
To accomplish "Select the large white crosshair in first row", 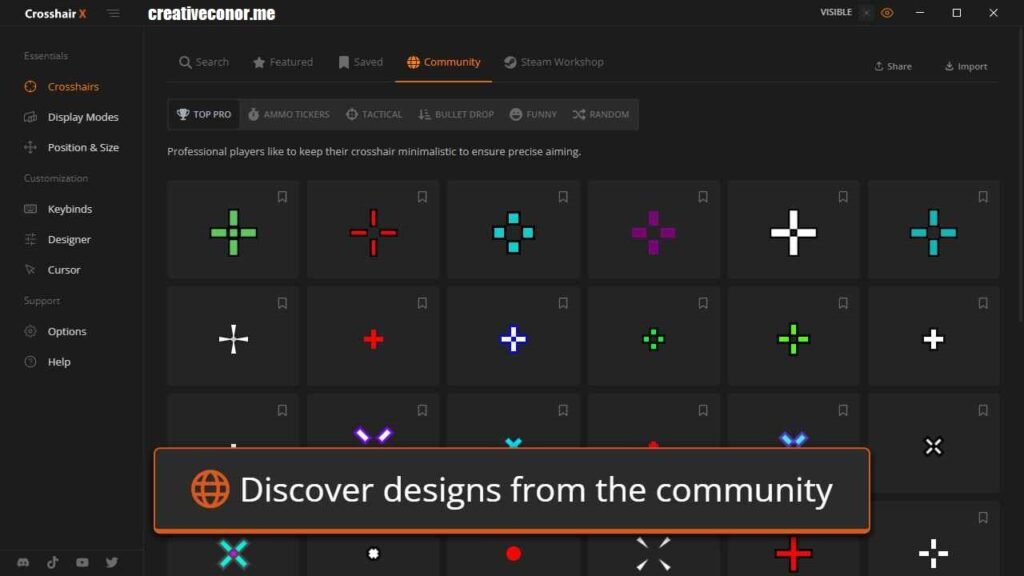I will coord(793,232).
